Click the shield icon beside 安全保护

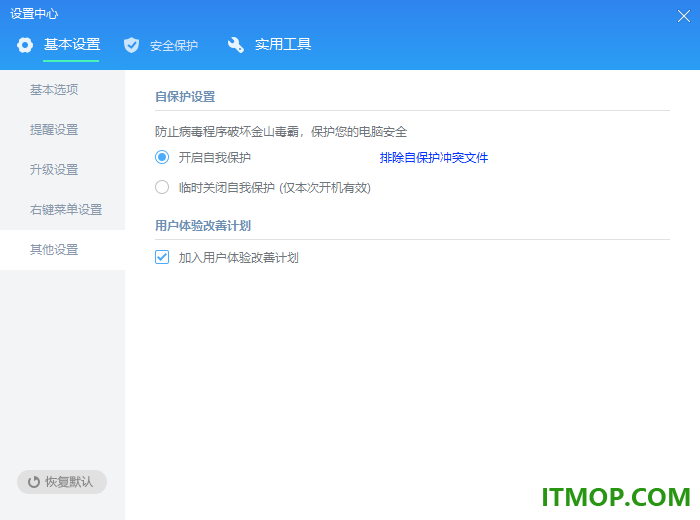coord(131,45)
